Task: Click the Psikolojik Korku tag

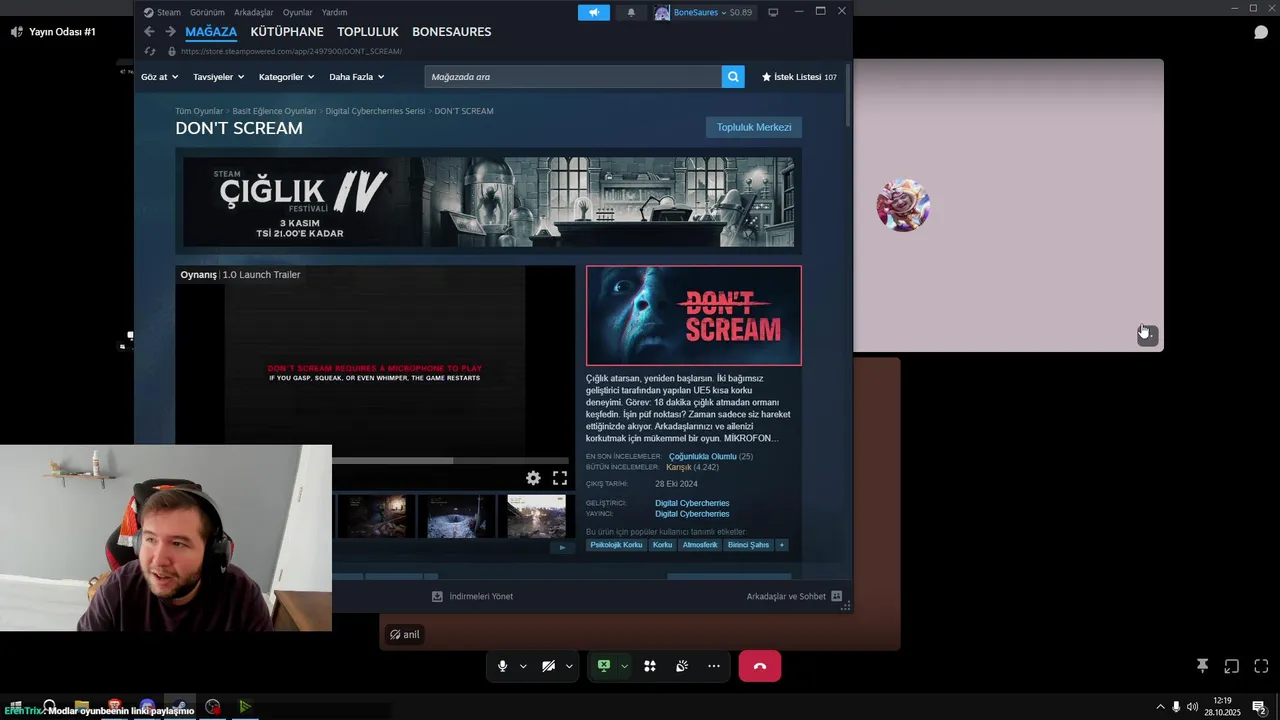Action: coord(616,545)
